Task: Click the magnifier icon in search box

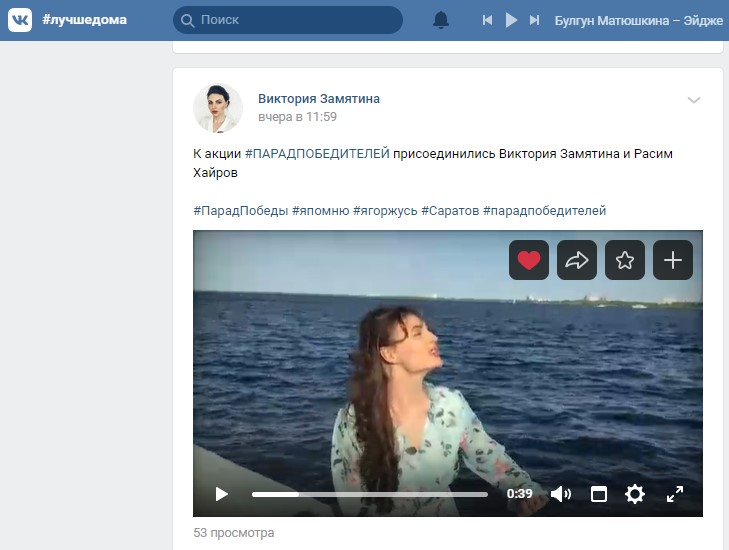Action: (187, 20)
